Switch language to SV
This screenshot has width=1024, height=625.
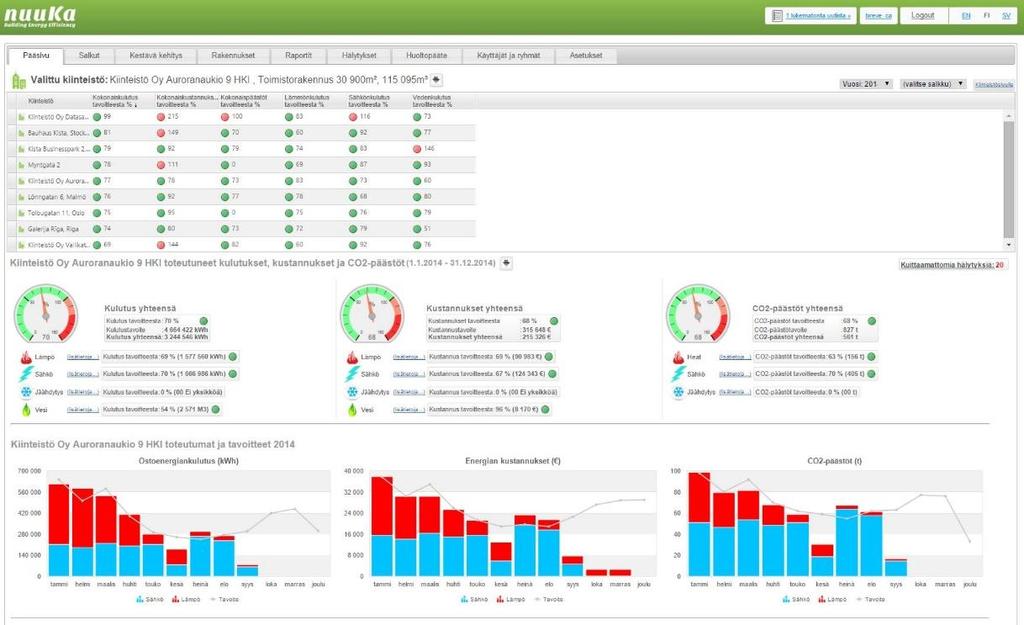coord(1006,16)
